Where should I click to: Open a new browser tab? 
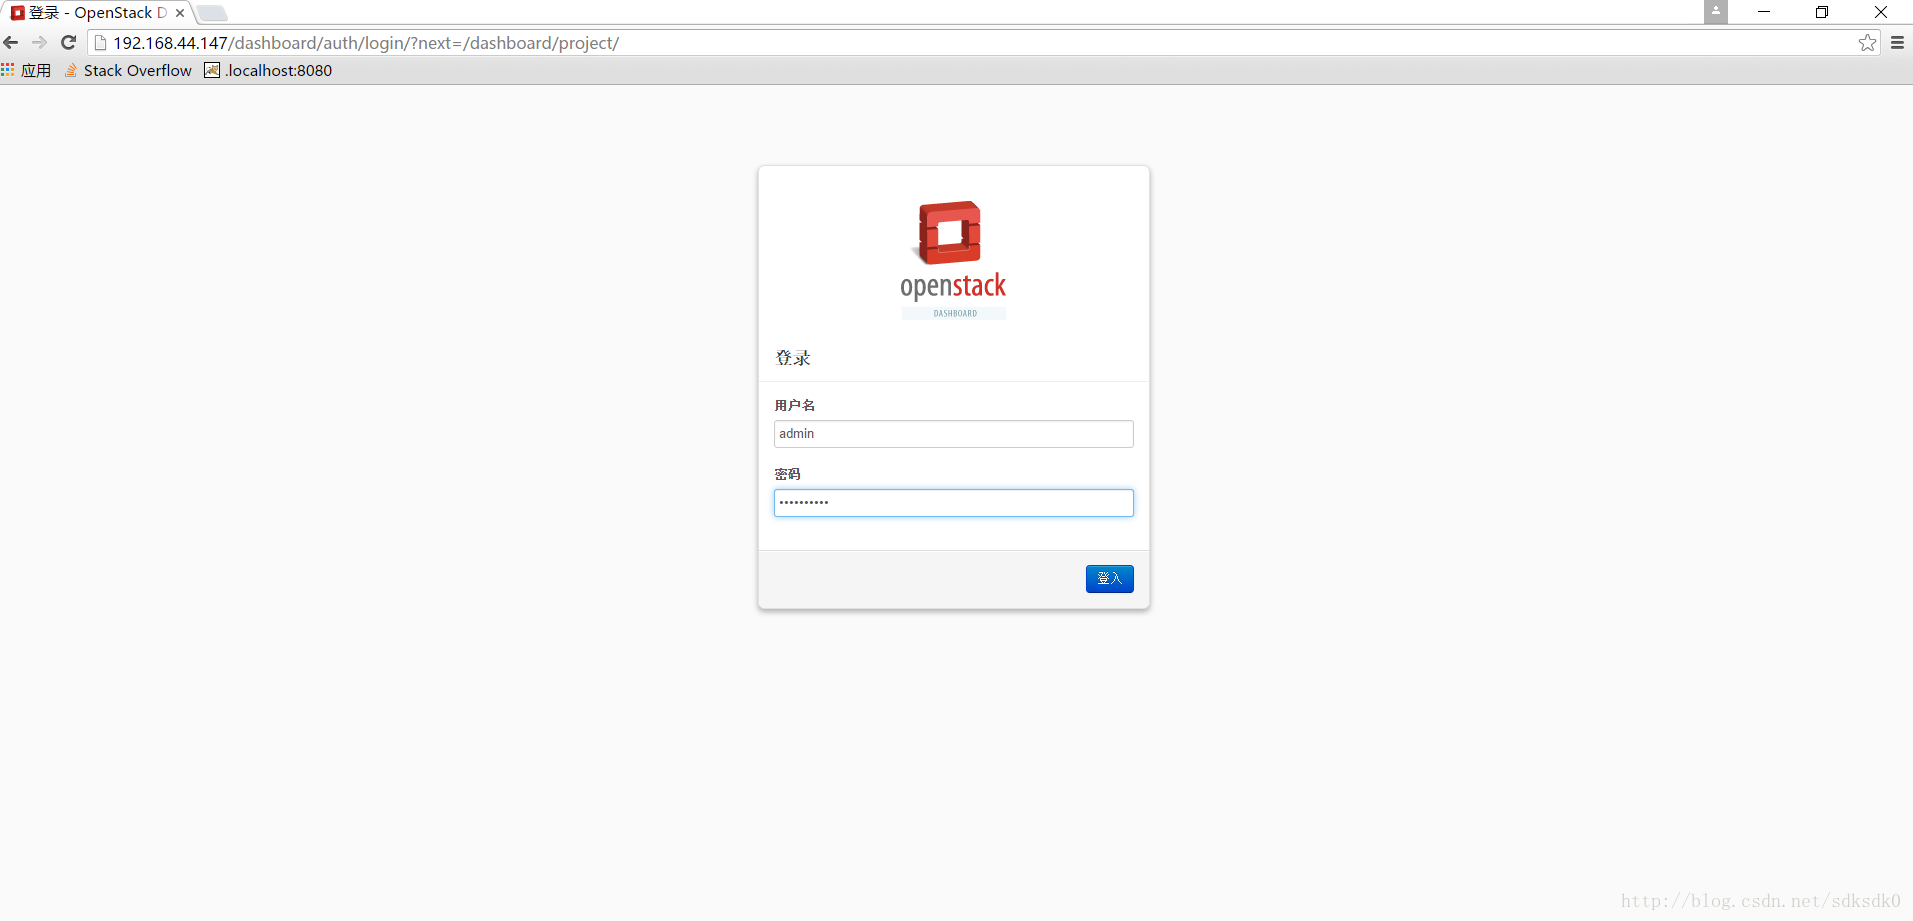tap(211, 13)
